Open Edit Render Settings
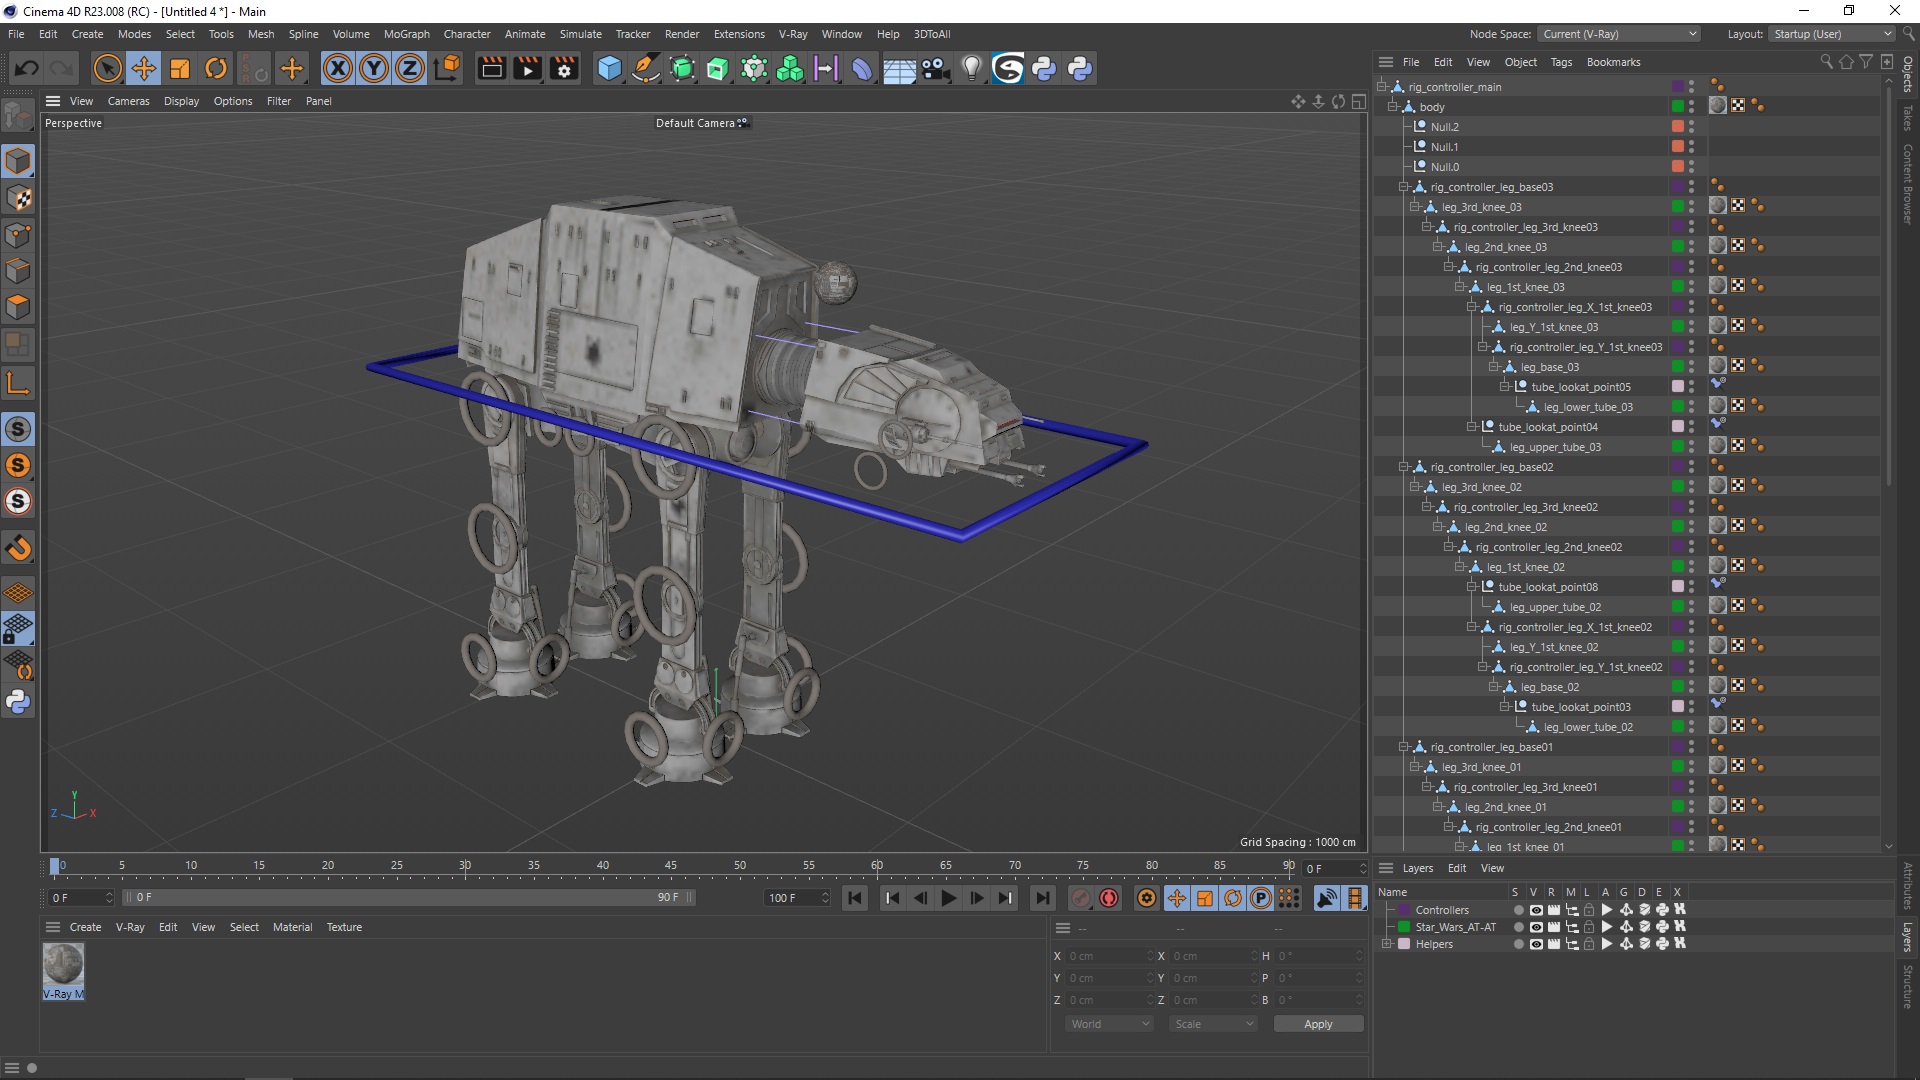 pyautogui.click(x=564, y=68)
